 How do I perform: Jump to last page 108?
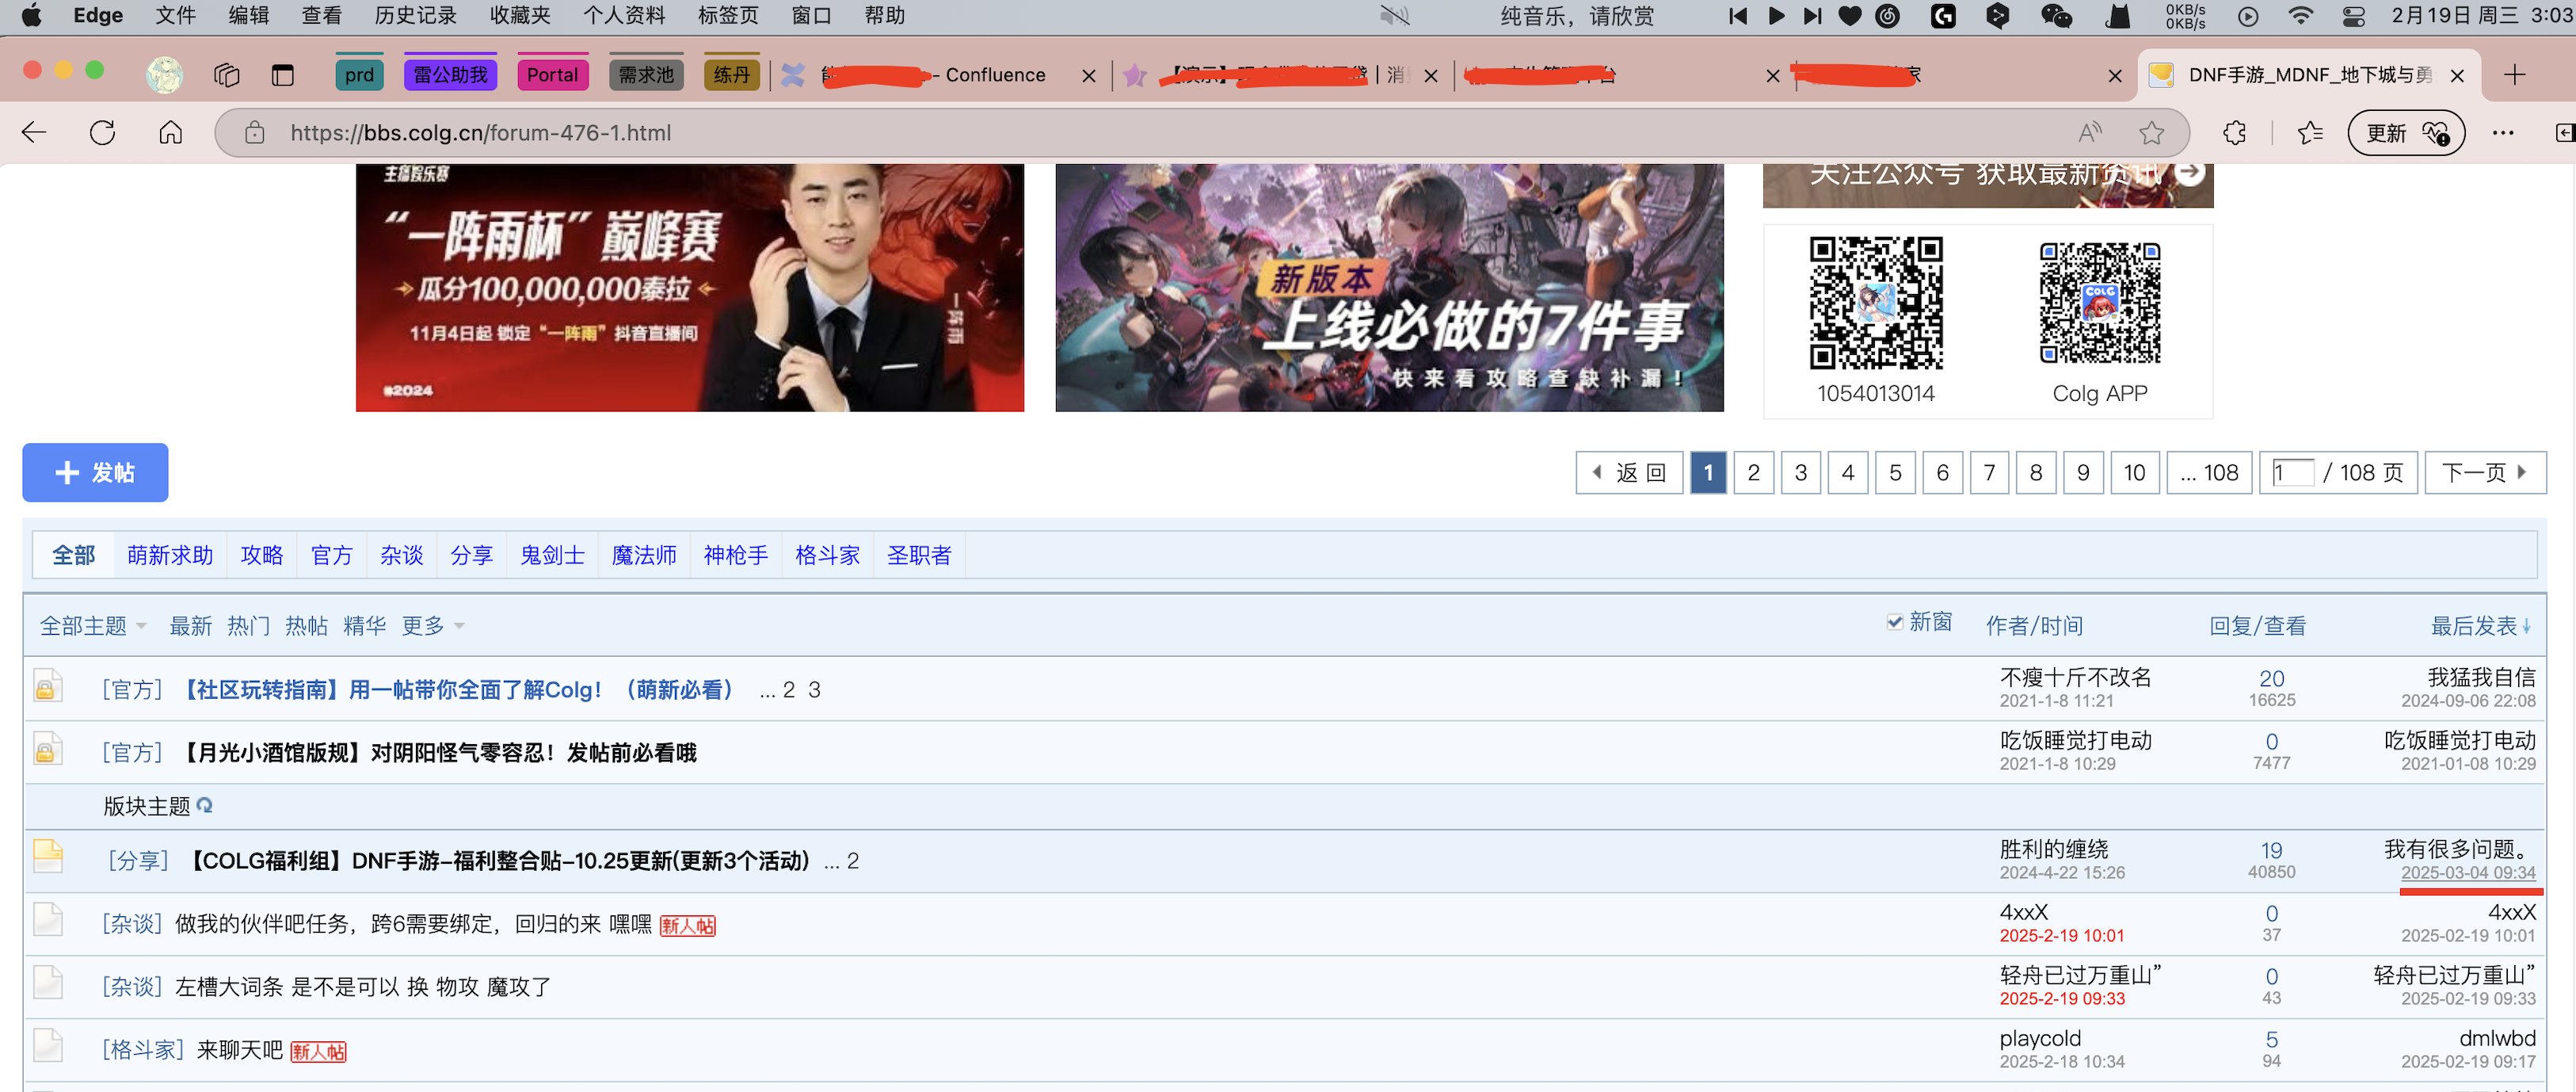click(2209, 472)
